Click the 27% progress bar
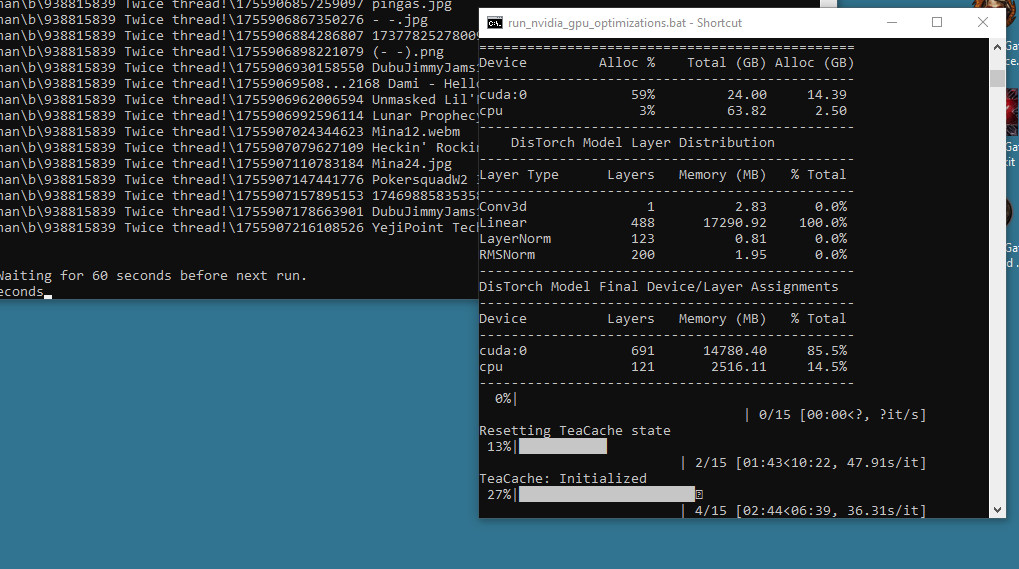1019x569 pixels. click(606, 494)
